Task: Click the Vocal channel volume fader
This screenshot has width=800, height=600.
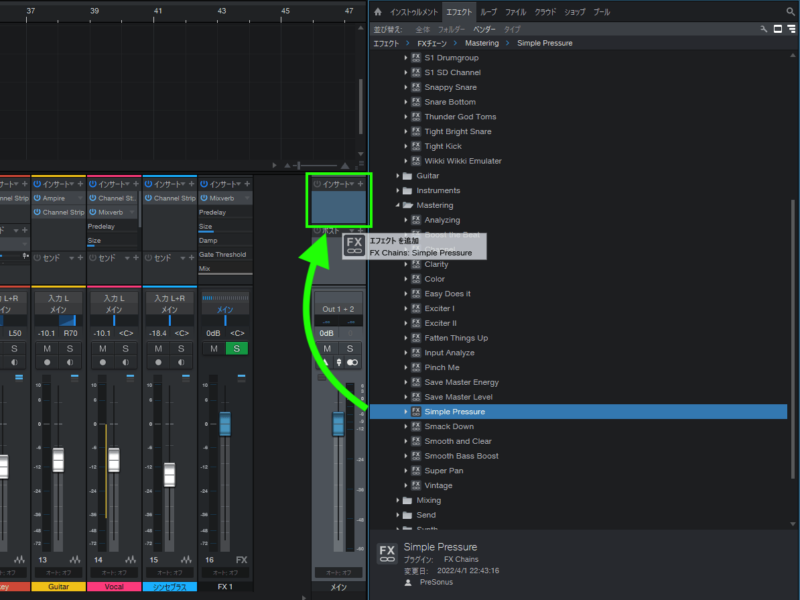Action: point(113,459)
